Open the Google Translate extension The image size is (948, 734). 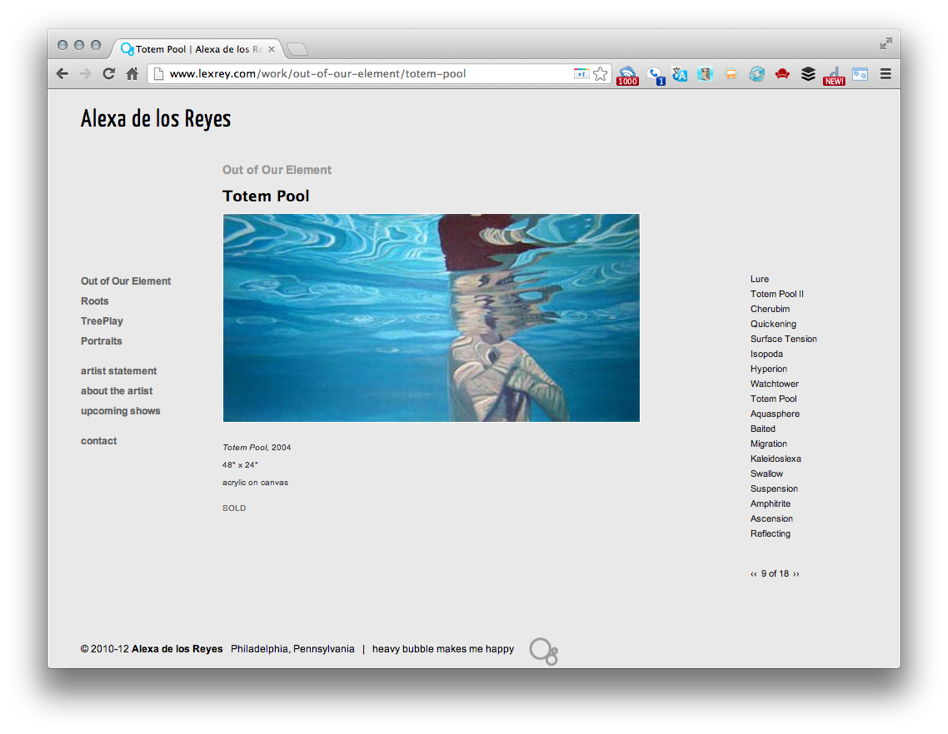pyautogui.click(x=680, y=74)
